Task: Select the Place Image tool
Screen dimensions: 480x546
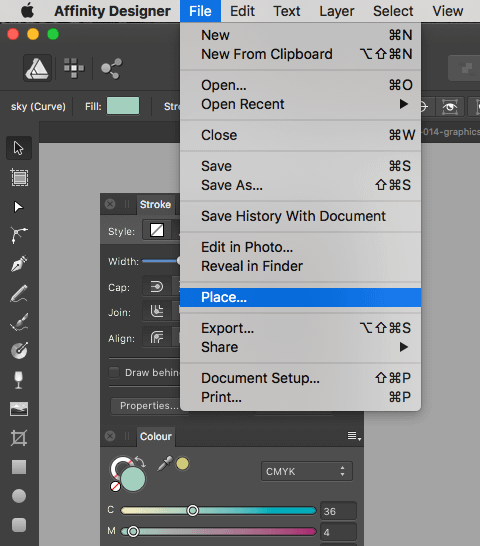Action: point(19,409)
